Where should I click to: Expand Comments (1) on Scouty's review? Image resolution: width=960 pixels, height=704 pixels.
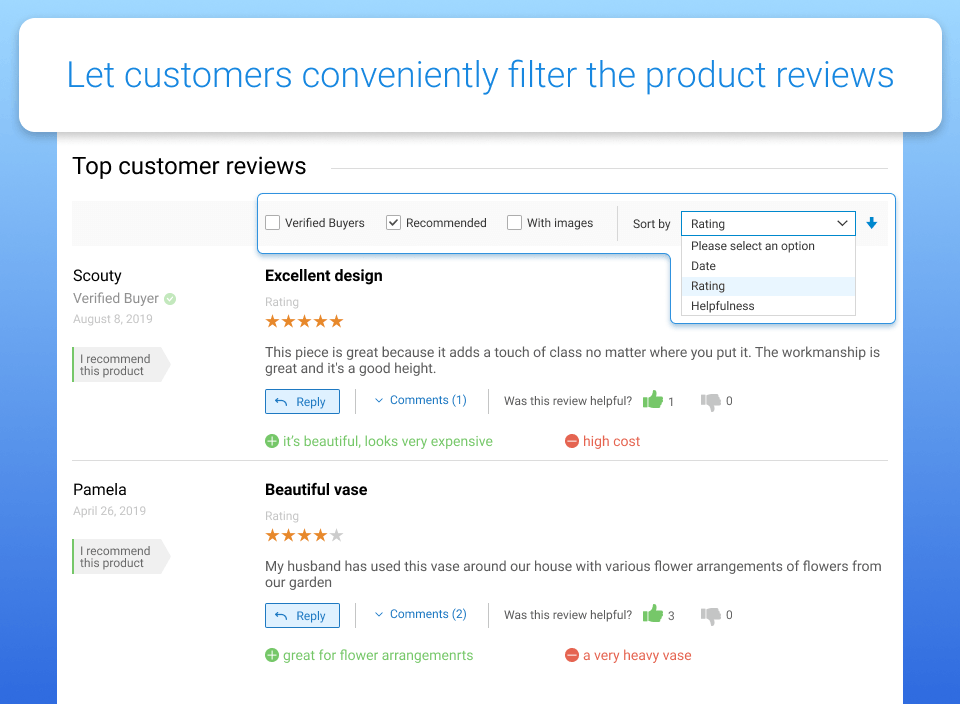420,400
